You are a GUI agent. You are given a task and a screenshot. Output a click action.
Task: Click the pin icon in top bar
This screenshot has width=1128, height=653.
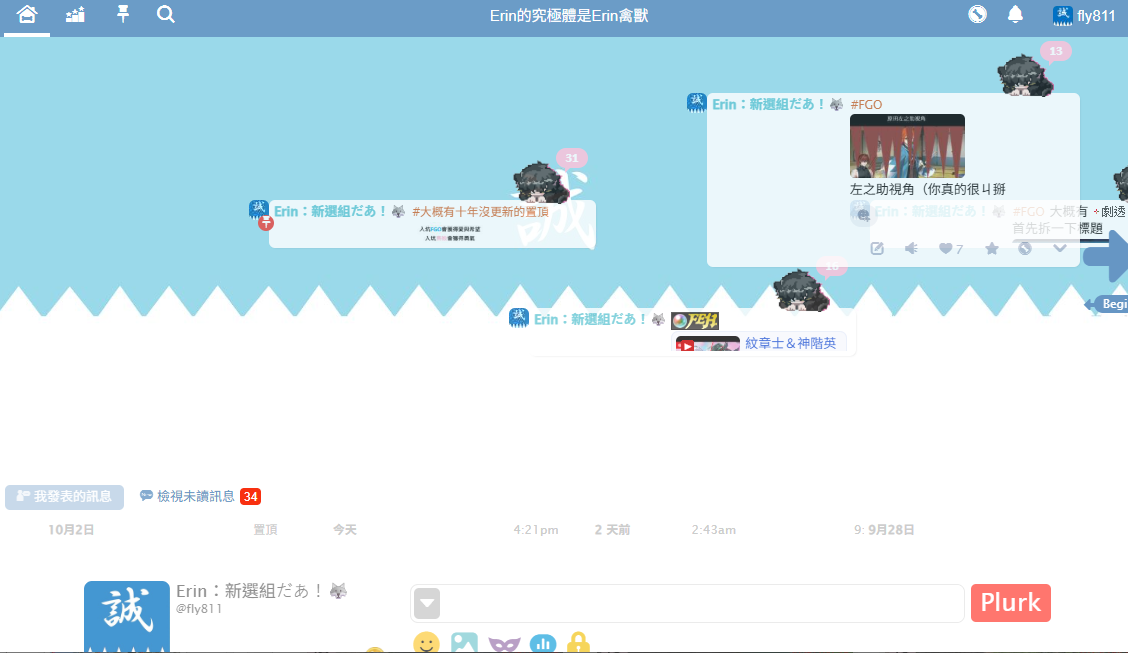pos(123,15)
